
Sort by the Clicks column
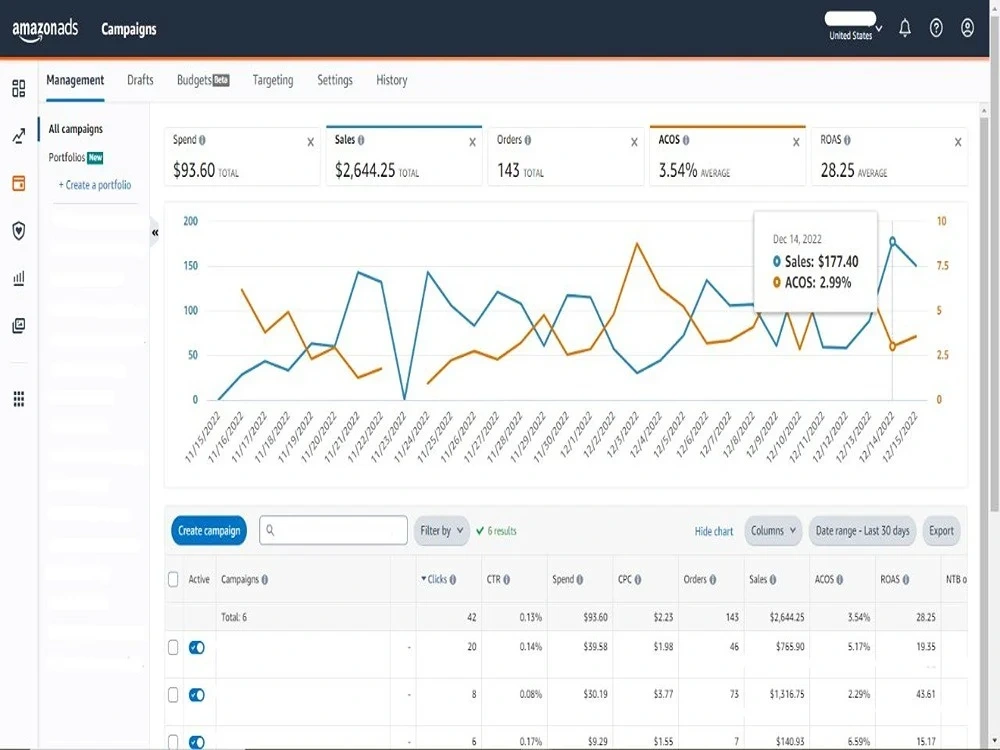click(438, 579)
